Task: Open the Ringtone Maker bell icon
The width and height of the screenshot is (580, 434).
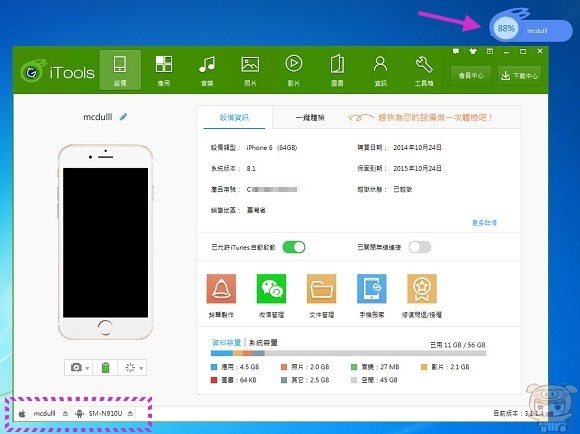Action: coord(221,289)
